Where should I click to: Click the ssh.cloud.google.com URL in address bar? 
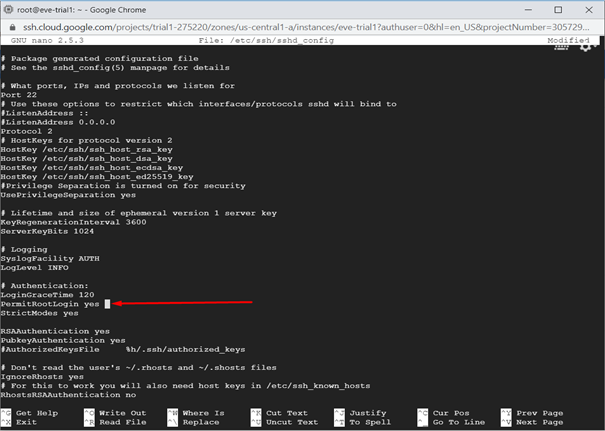306,27
